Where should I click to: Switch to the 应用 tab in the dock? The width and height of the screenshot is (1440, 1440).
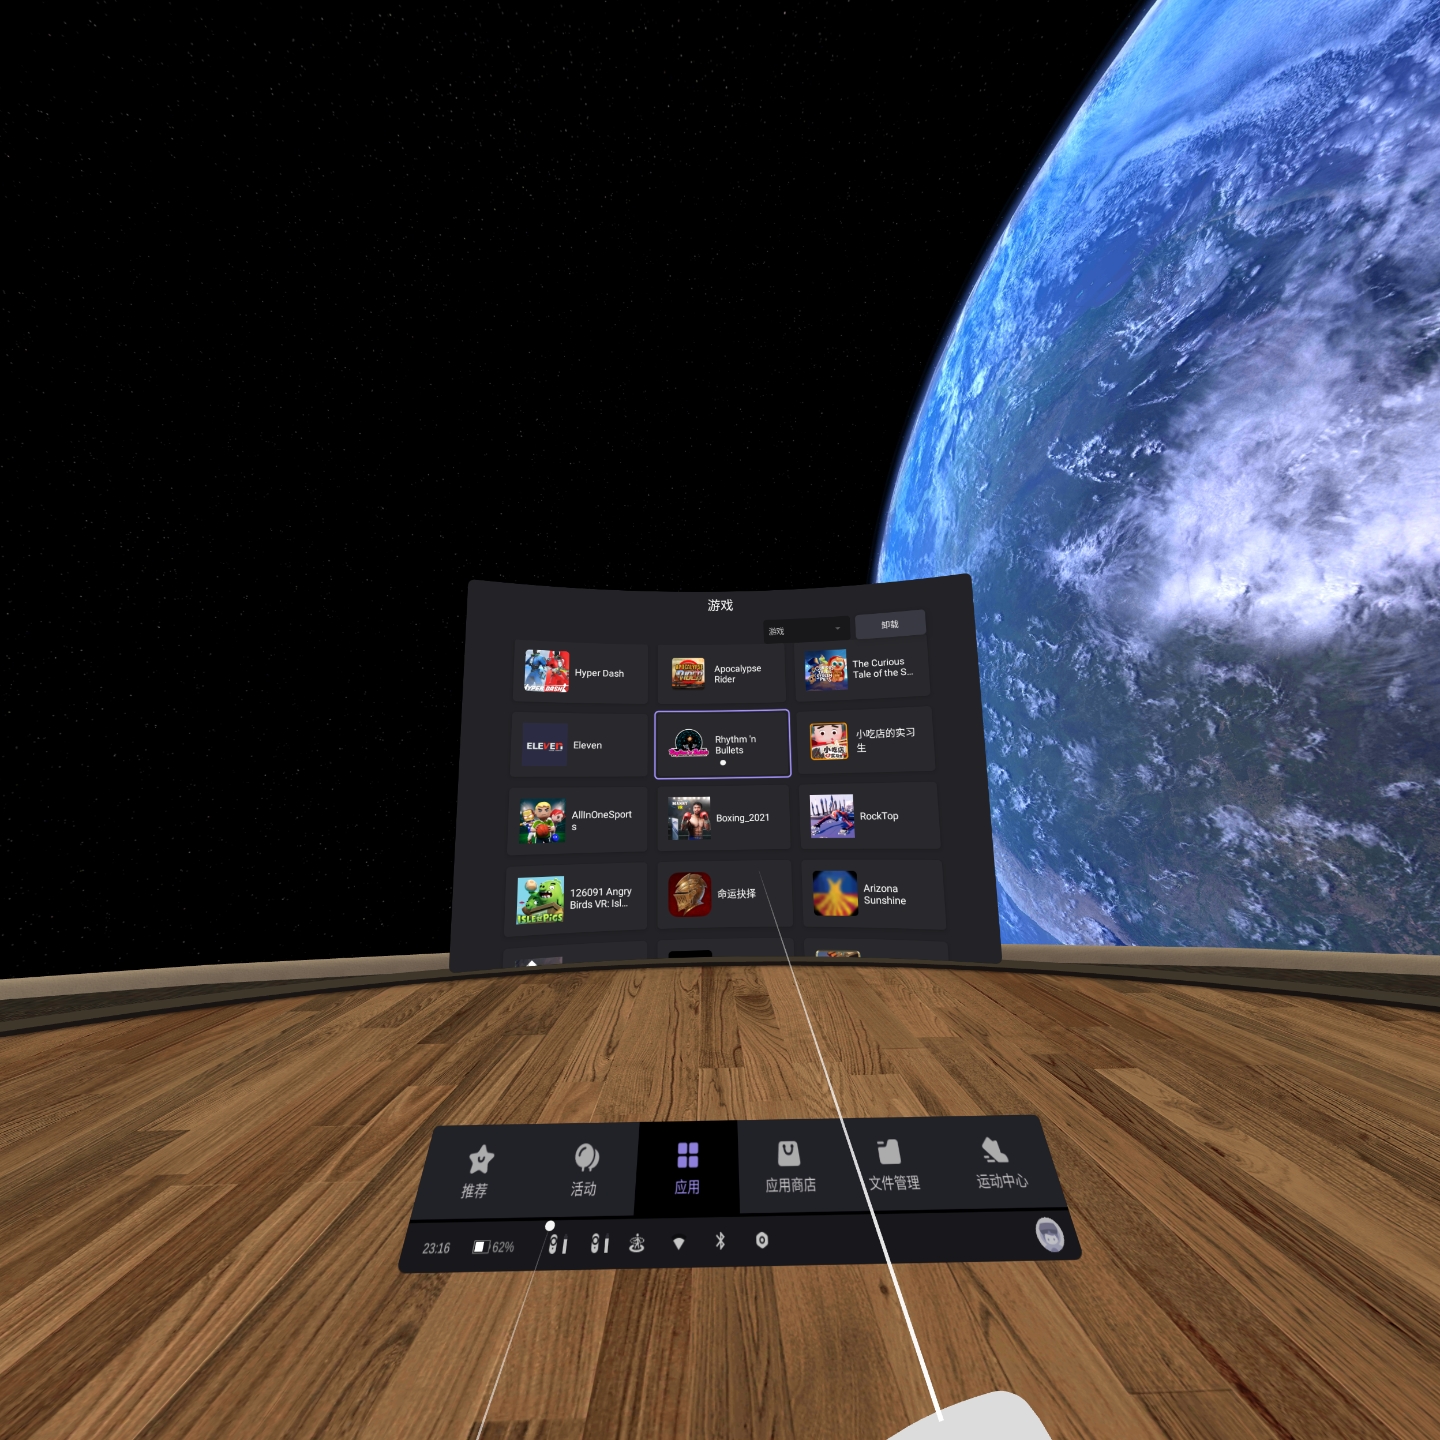point(686,1166)
